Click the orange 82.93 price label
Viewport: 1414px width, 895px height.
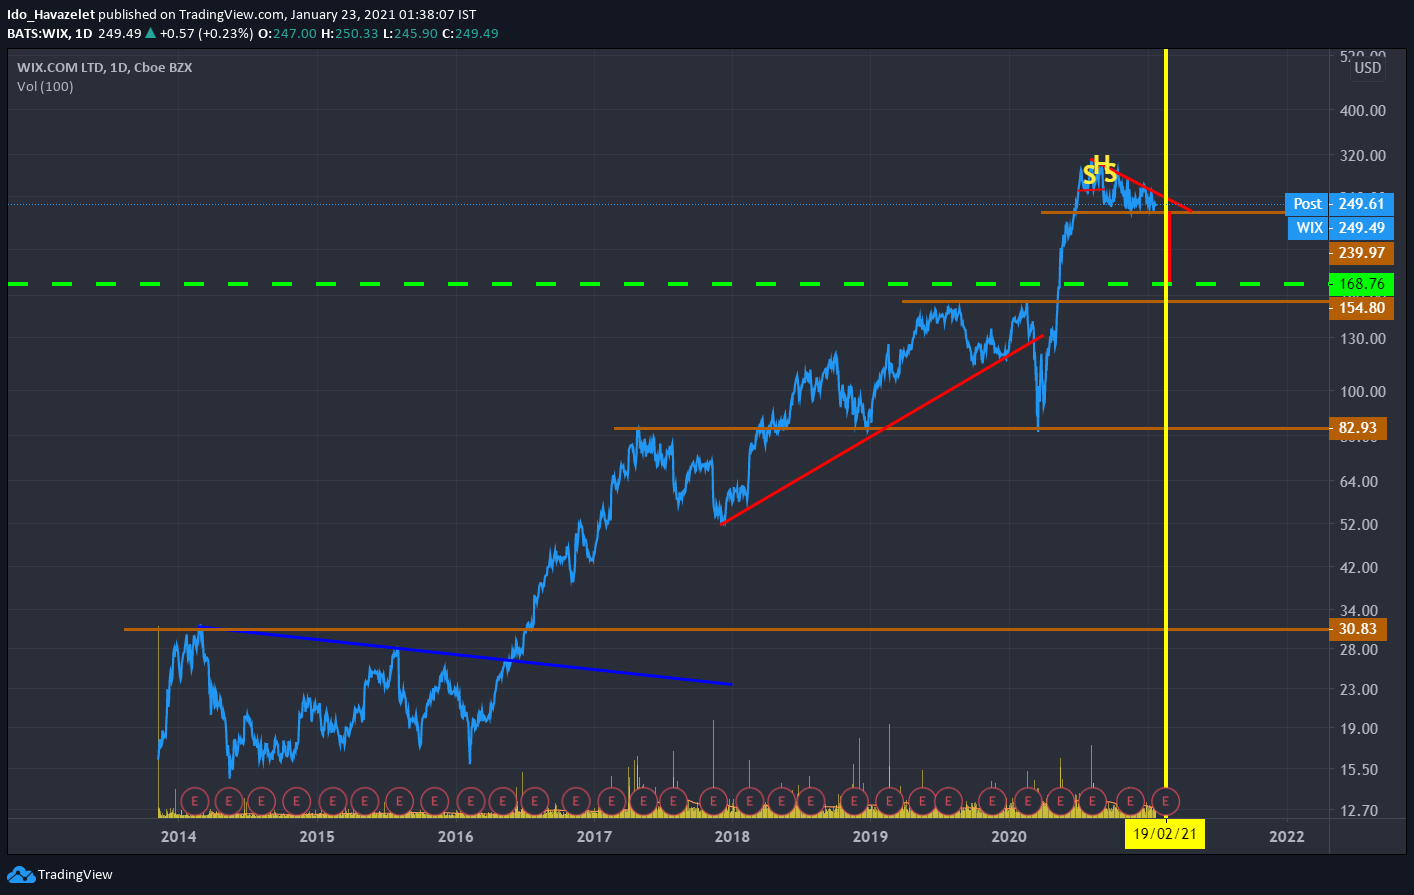pyautogui.click(x=1358, y=428)
